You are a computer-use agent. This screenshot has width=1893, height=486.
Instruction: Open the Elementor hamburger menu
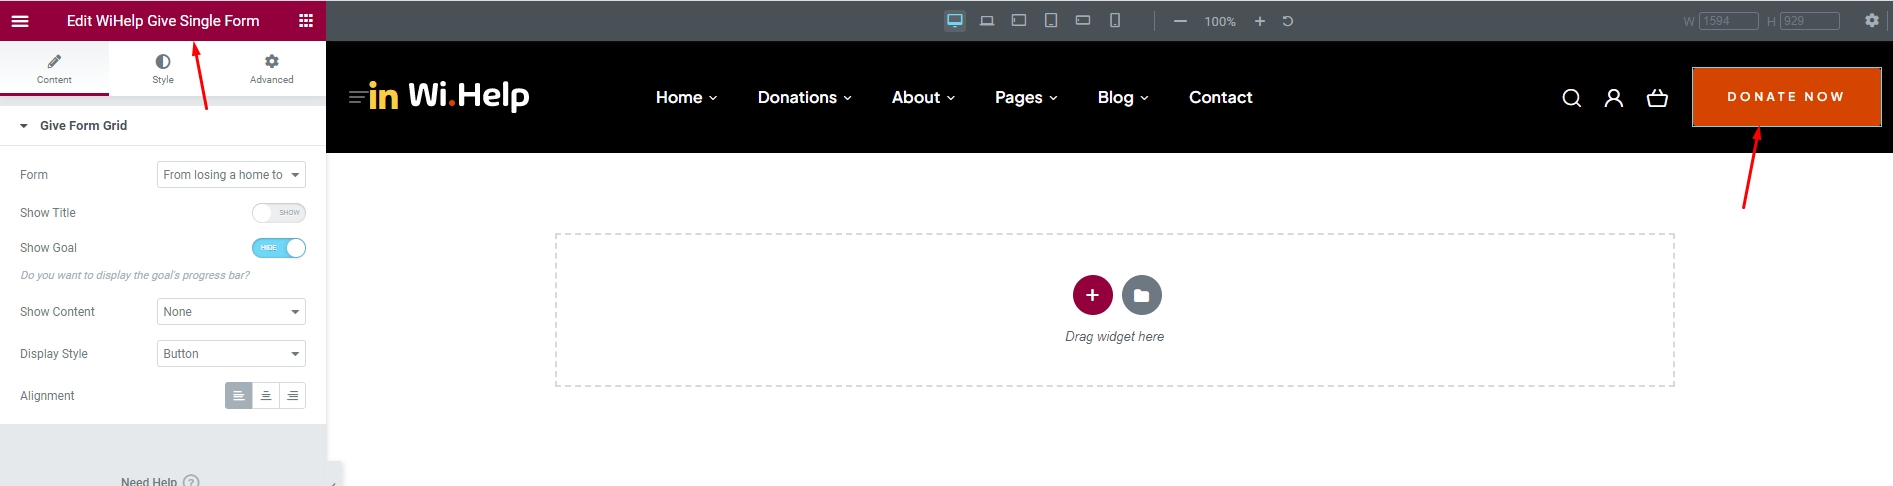[x=20, y=21]
